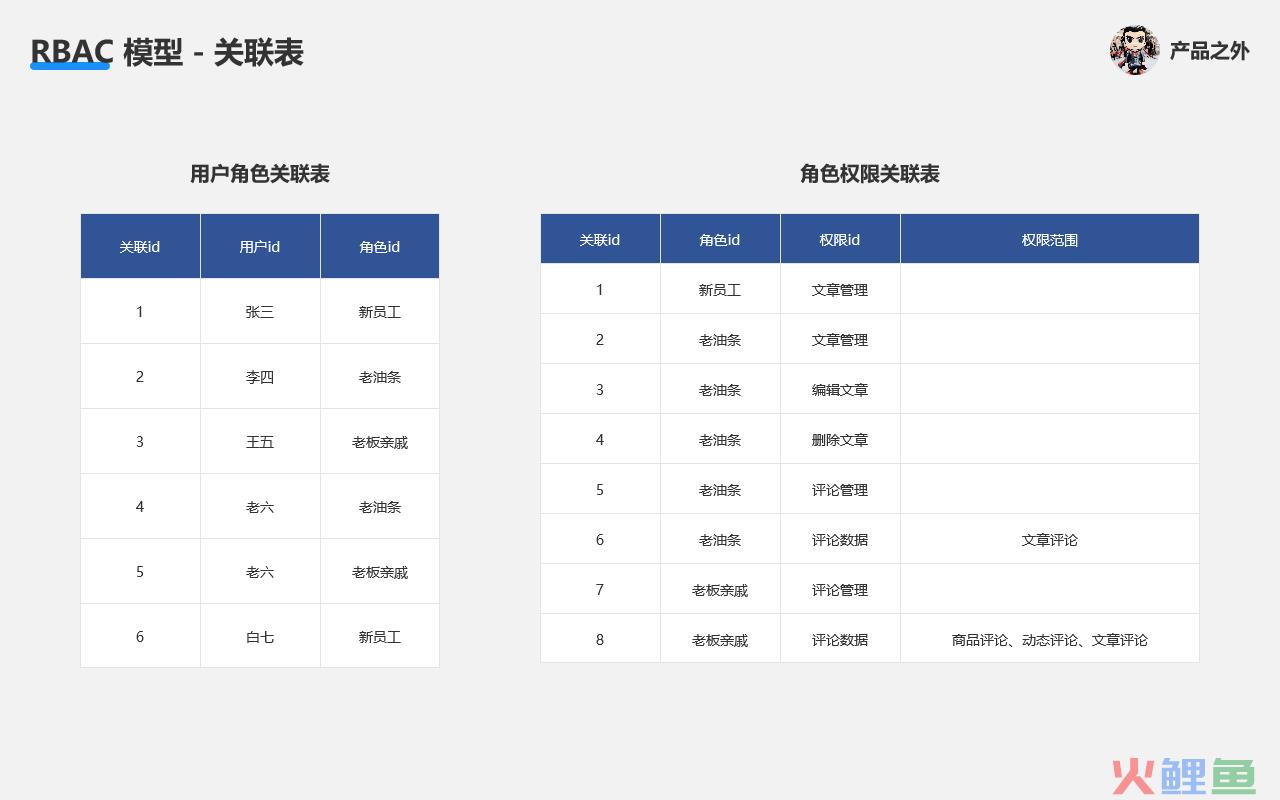The width and height of the screenshot is (1280, 800).
Task: Click the 关联id 3 cell in 王五's row
Action: coord(140,442)
